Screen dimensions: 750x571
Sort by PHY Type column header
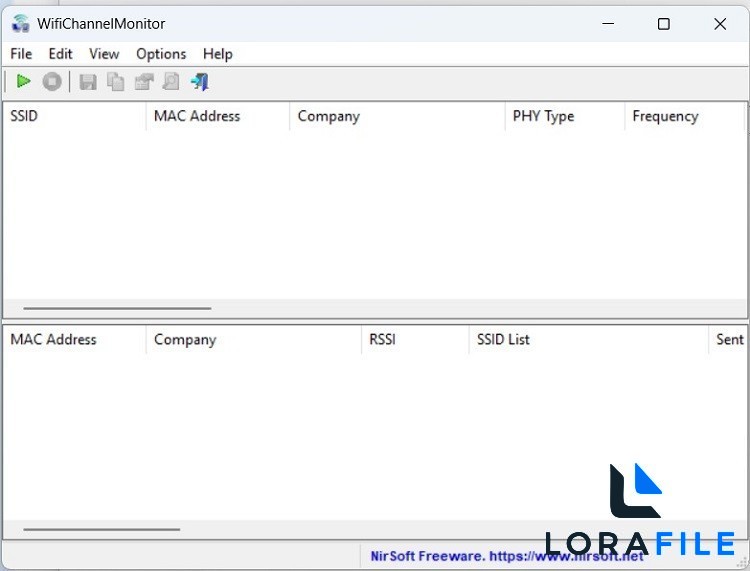(x=564, y=116)
